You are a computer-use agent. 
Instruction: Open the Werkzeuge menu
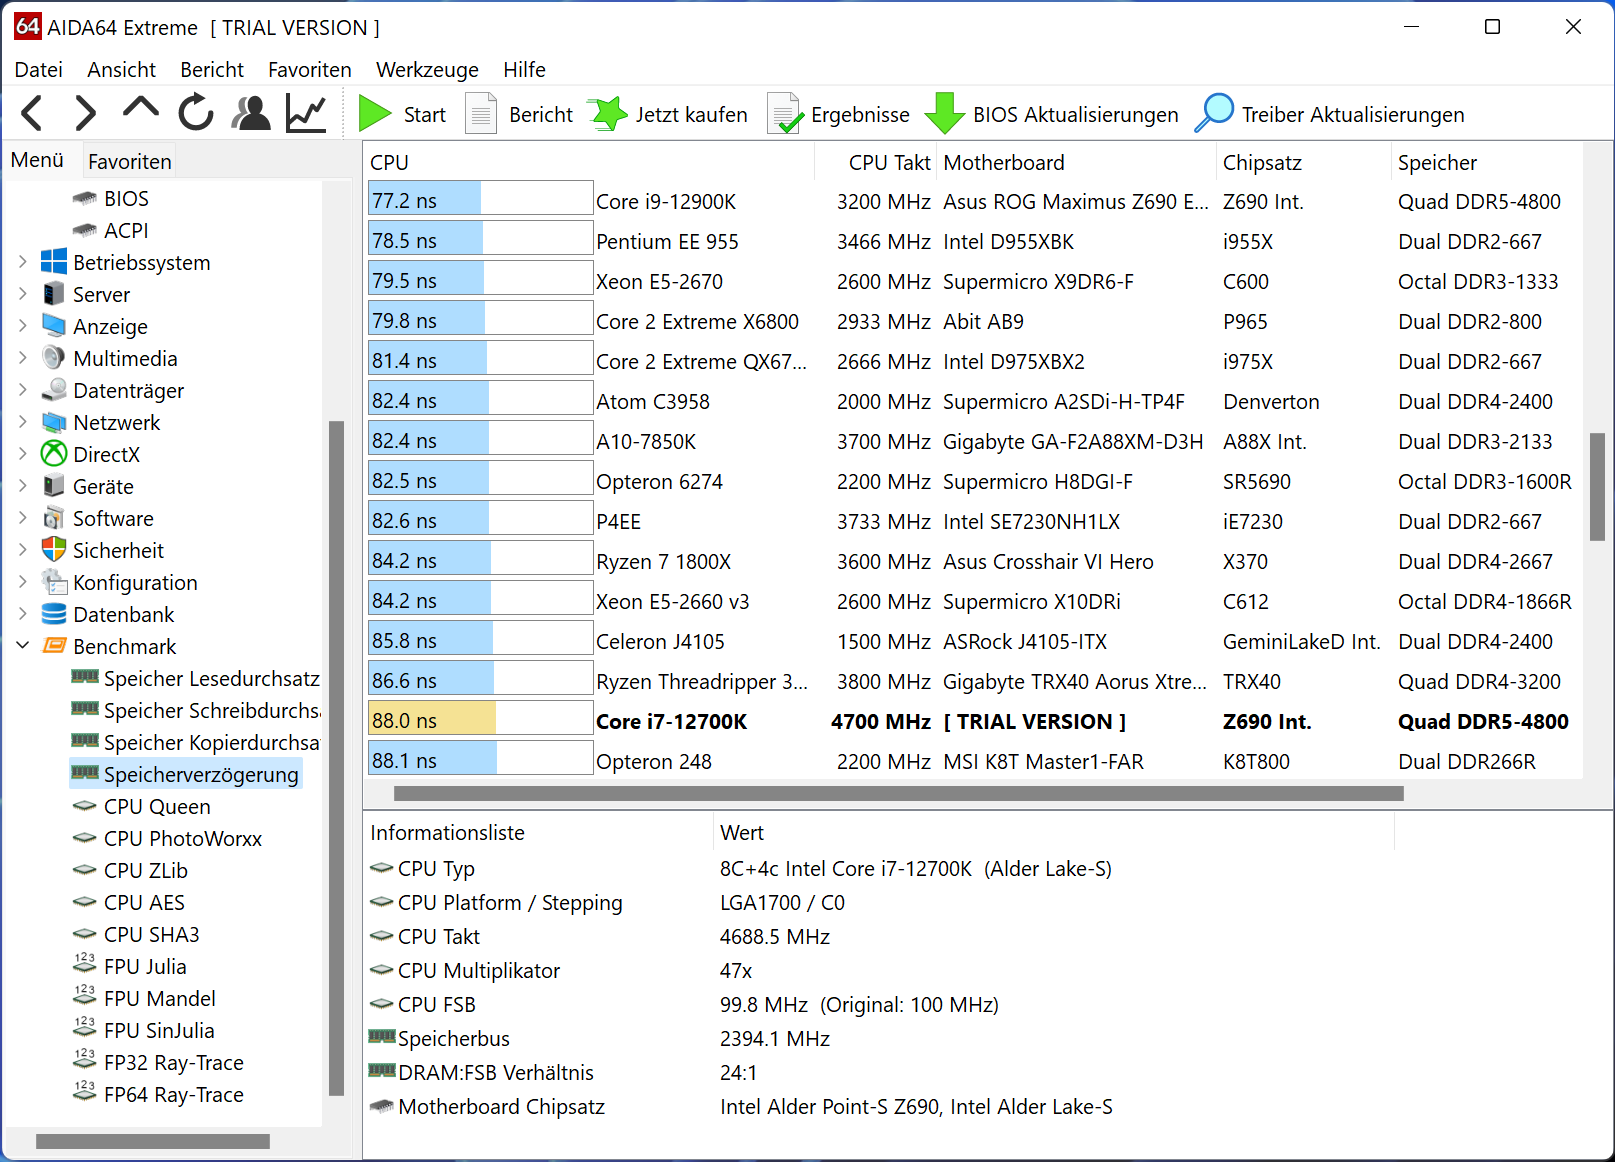coord(427,69)
